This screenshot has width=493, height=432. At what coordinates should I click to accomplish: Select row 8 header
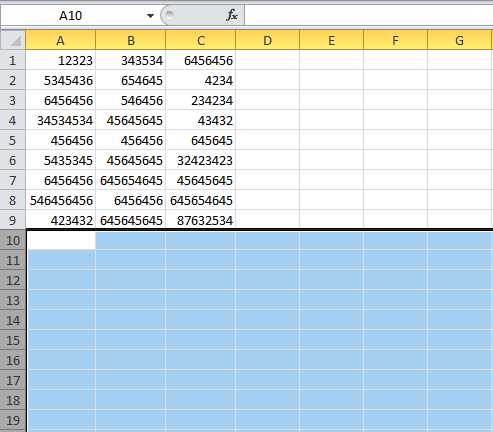click(x=13, y=200)
